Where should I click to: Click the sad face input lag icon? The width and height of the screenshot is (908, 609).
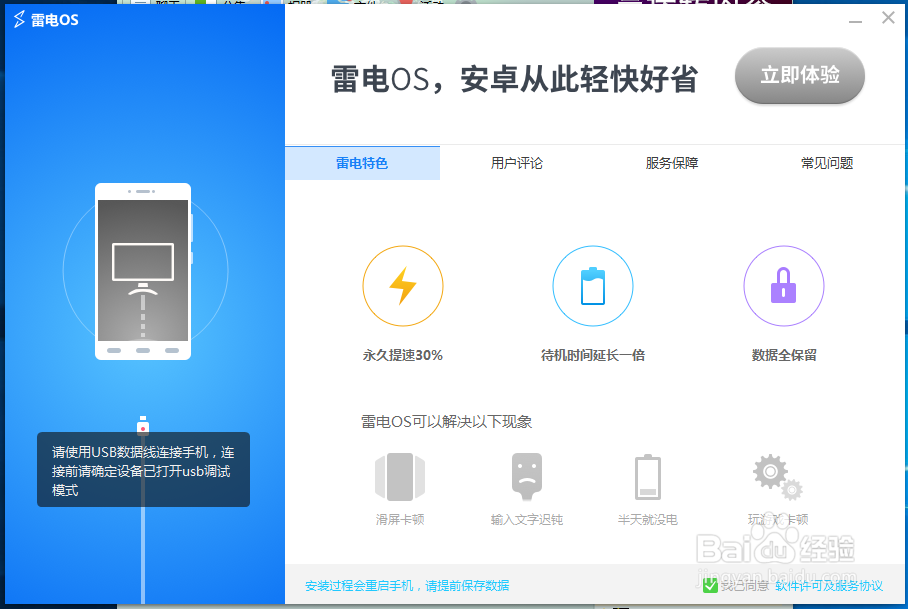(x=527, y=476)
